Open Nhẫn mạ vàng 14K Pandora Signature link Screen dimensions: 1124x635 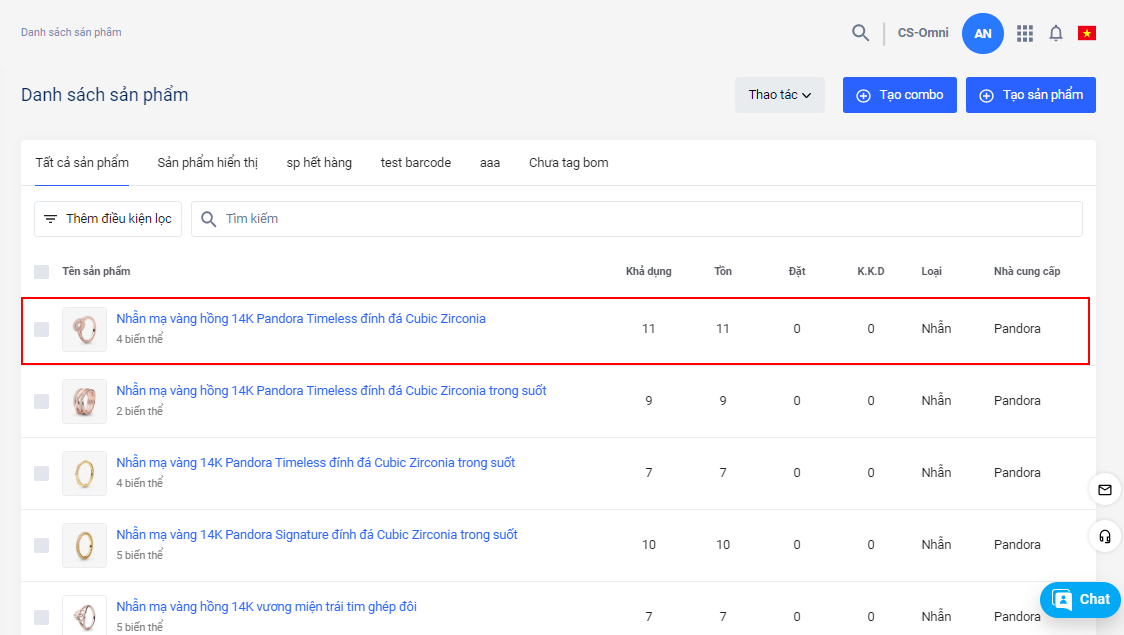pyautogui.click(x=317, y=535)
